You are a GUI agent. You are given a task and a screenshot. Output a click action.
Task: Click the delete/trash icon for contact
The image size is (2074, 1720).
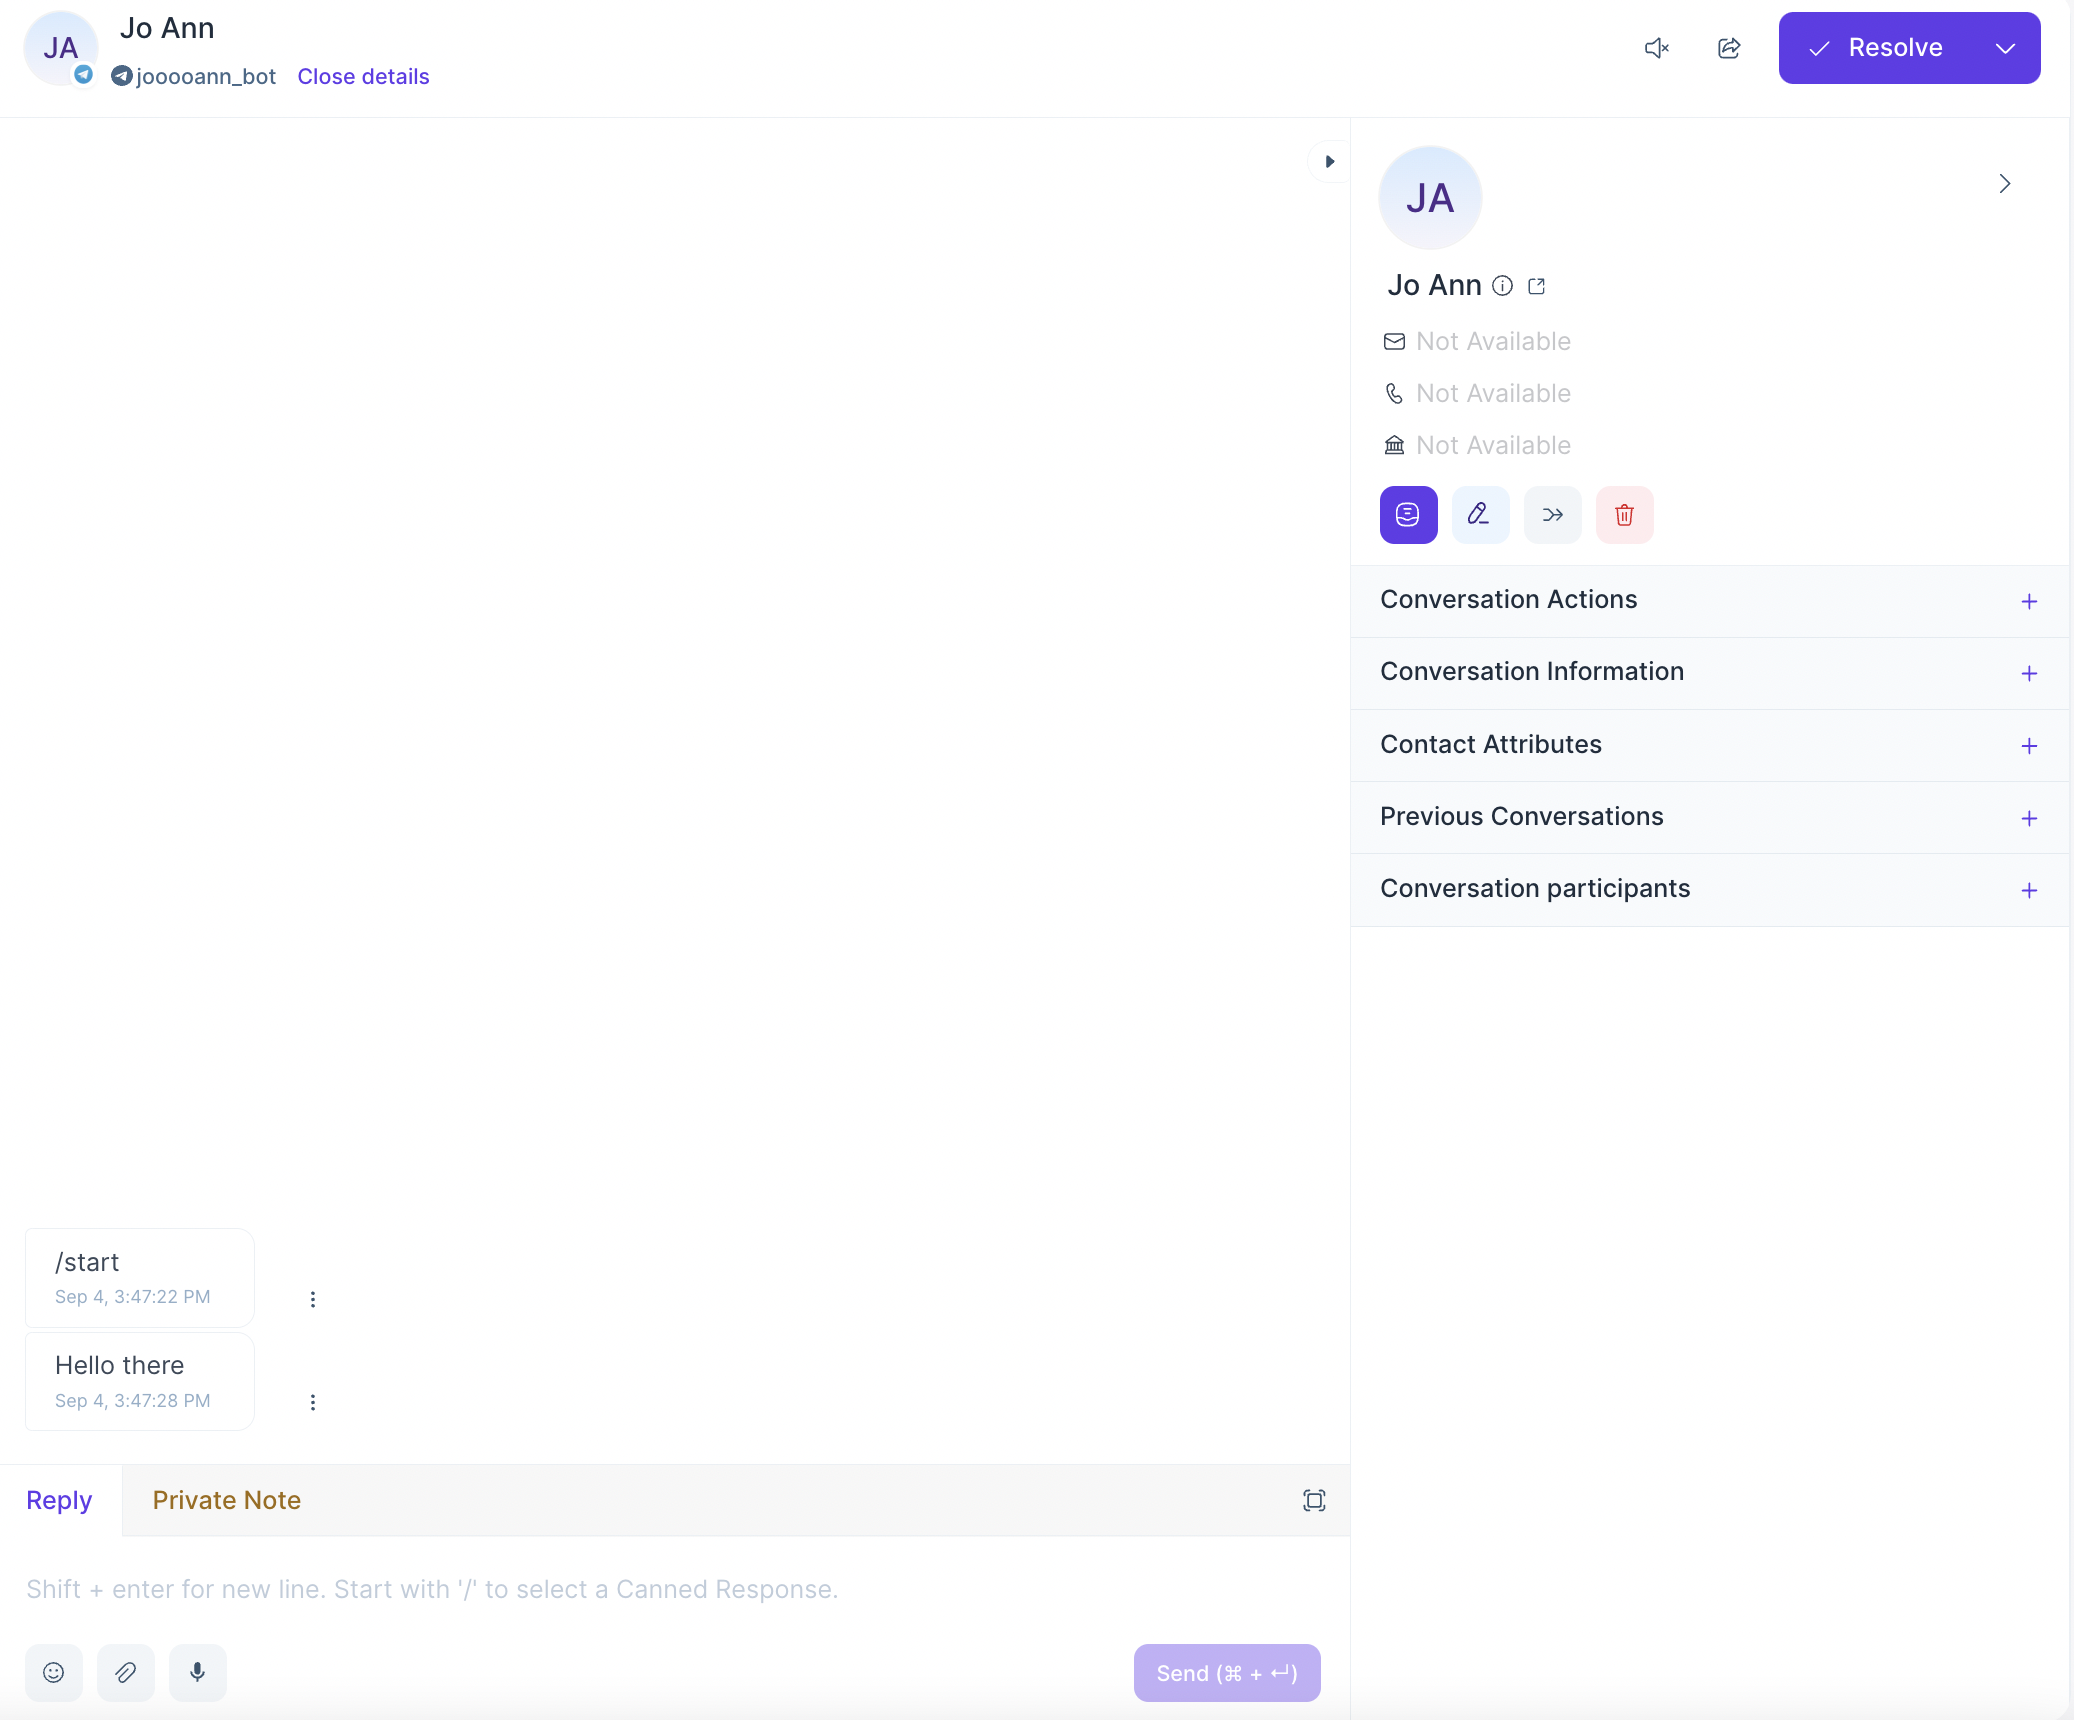[1623, 514]
